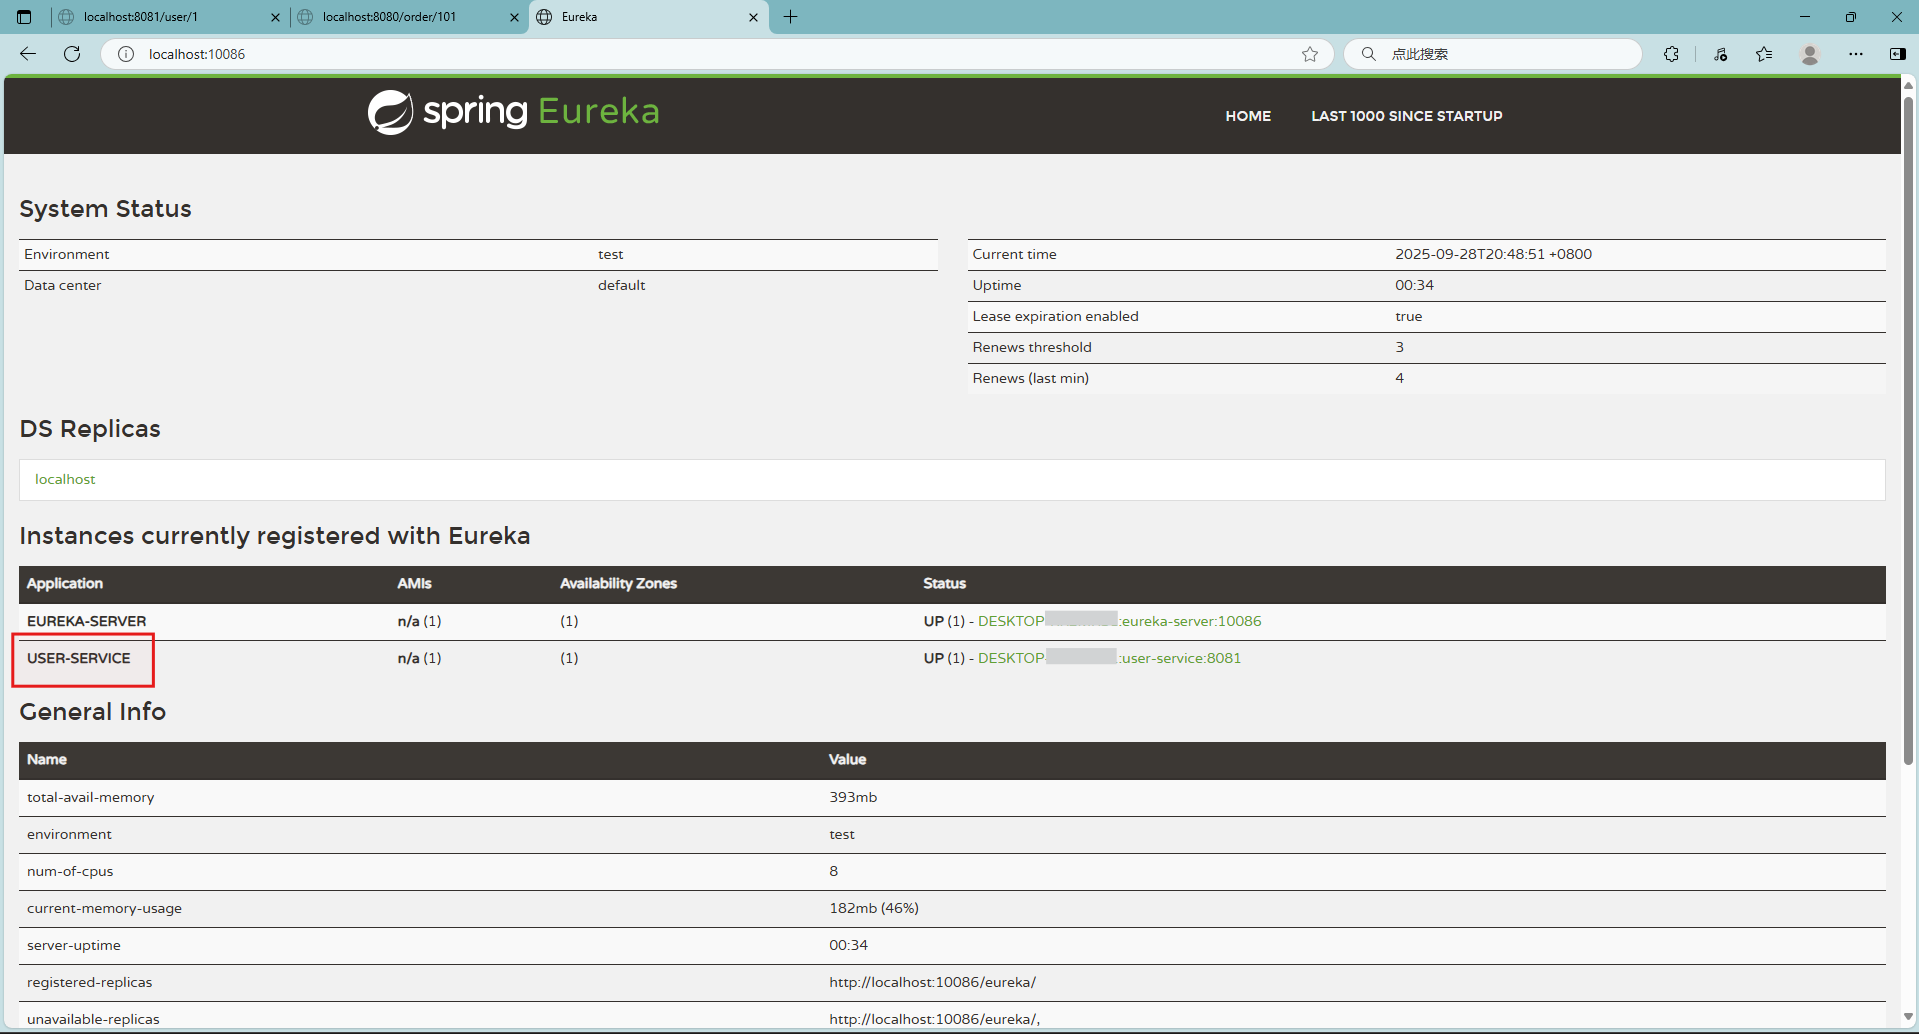Image resolution: width=1919 pixels, height=1034 pixels.
Task: Toggle the browser sidebar icon
Action: [x=1897, y=54]
